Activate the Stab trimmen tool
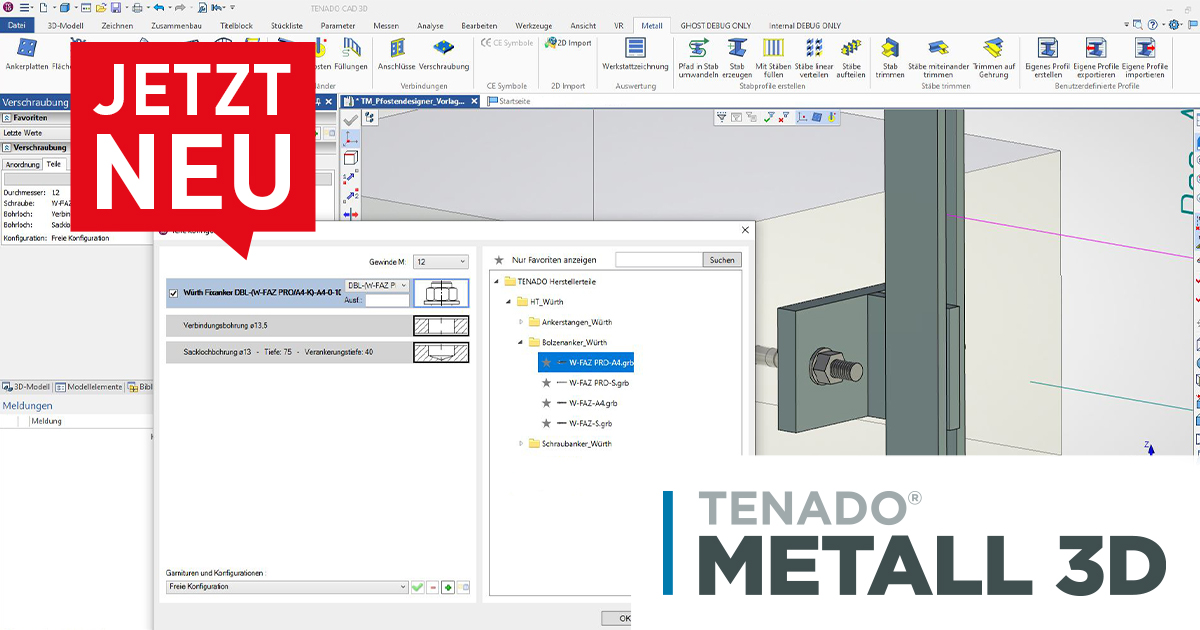 (889, 58)
